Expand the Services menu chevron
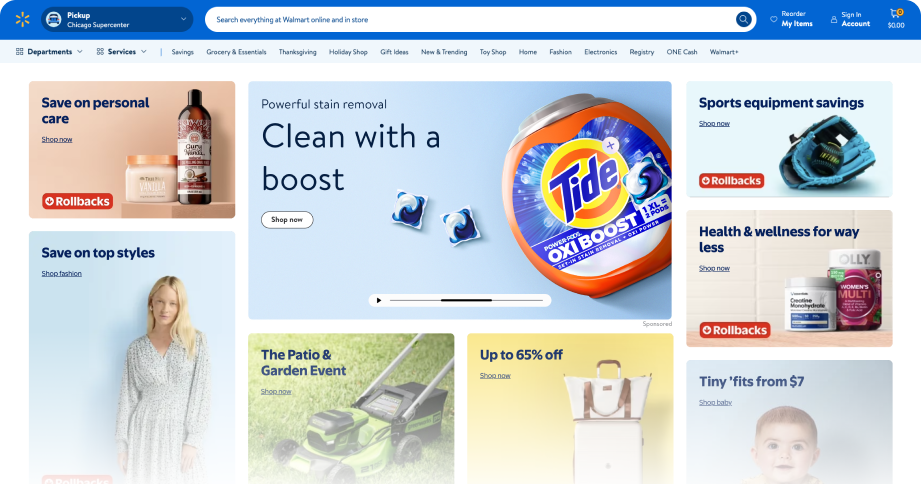Image resolution: width=921 pixels, height=504 pixels. pos(144,52)
